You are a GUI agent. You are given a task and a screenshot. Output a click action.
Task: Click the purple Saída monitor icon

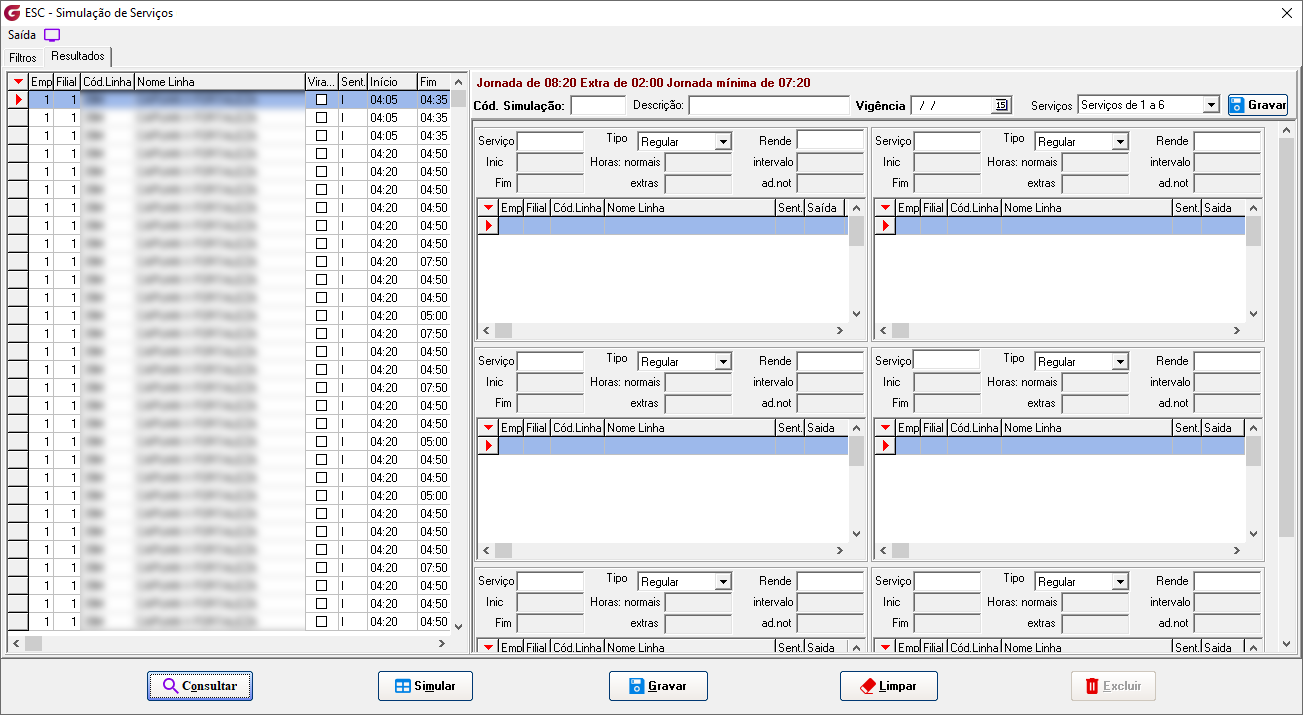point(52,35)
